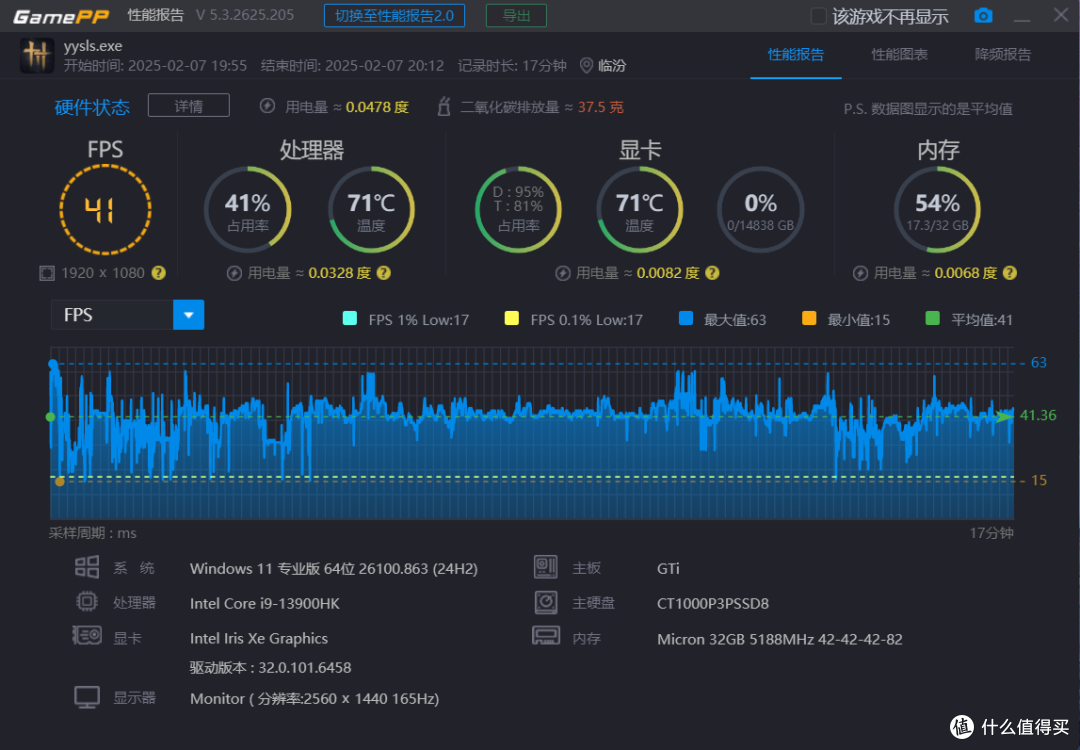Click the yysls.exe game icon
This screenshot has width=1080, height=750.
point(37,56)
